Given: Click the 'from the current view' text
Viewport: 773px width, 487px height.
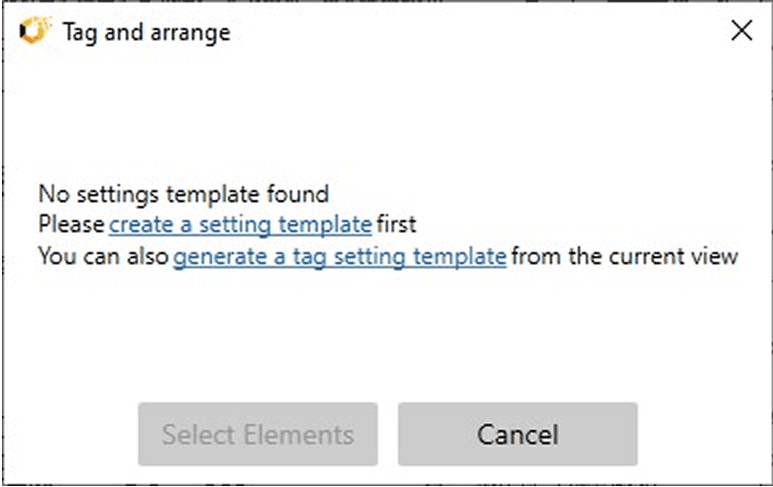Looking at the screenshot, I should click(625, 257).
